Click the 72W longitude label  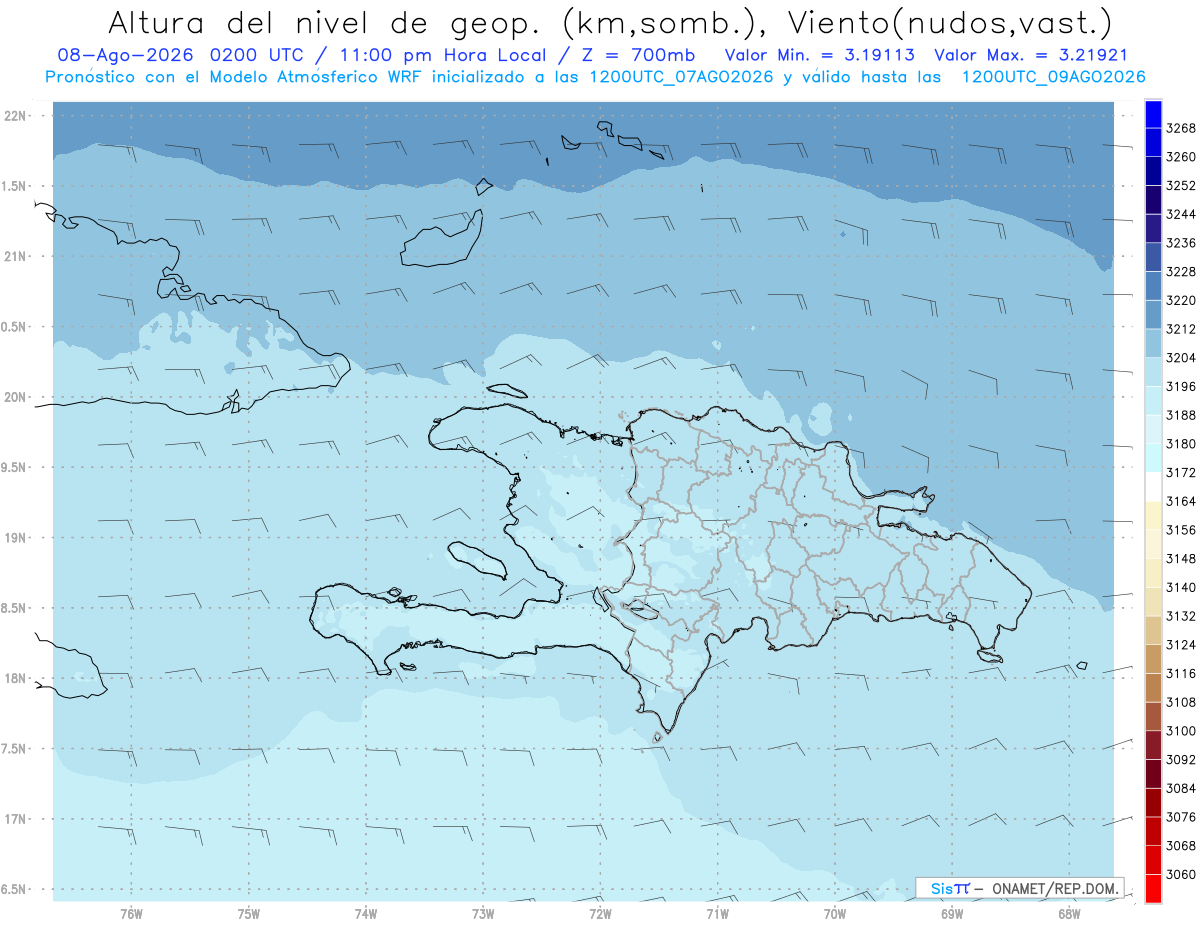[x=600, y=914]
